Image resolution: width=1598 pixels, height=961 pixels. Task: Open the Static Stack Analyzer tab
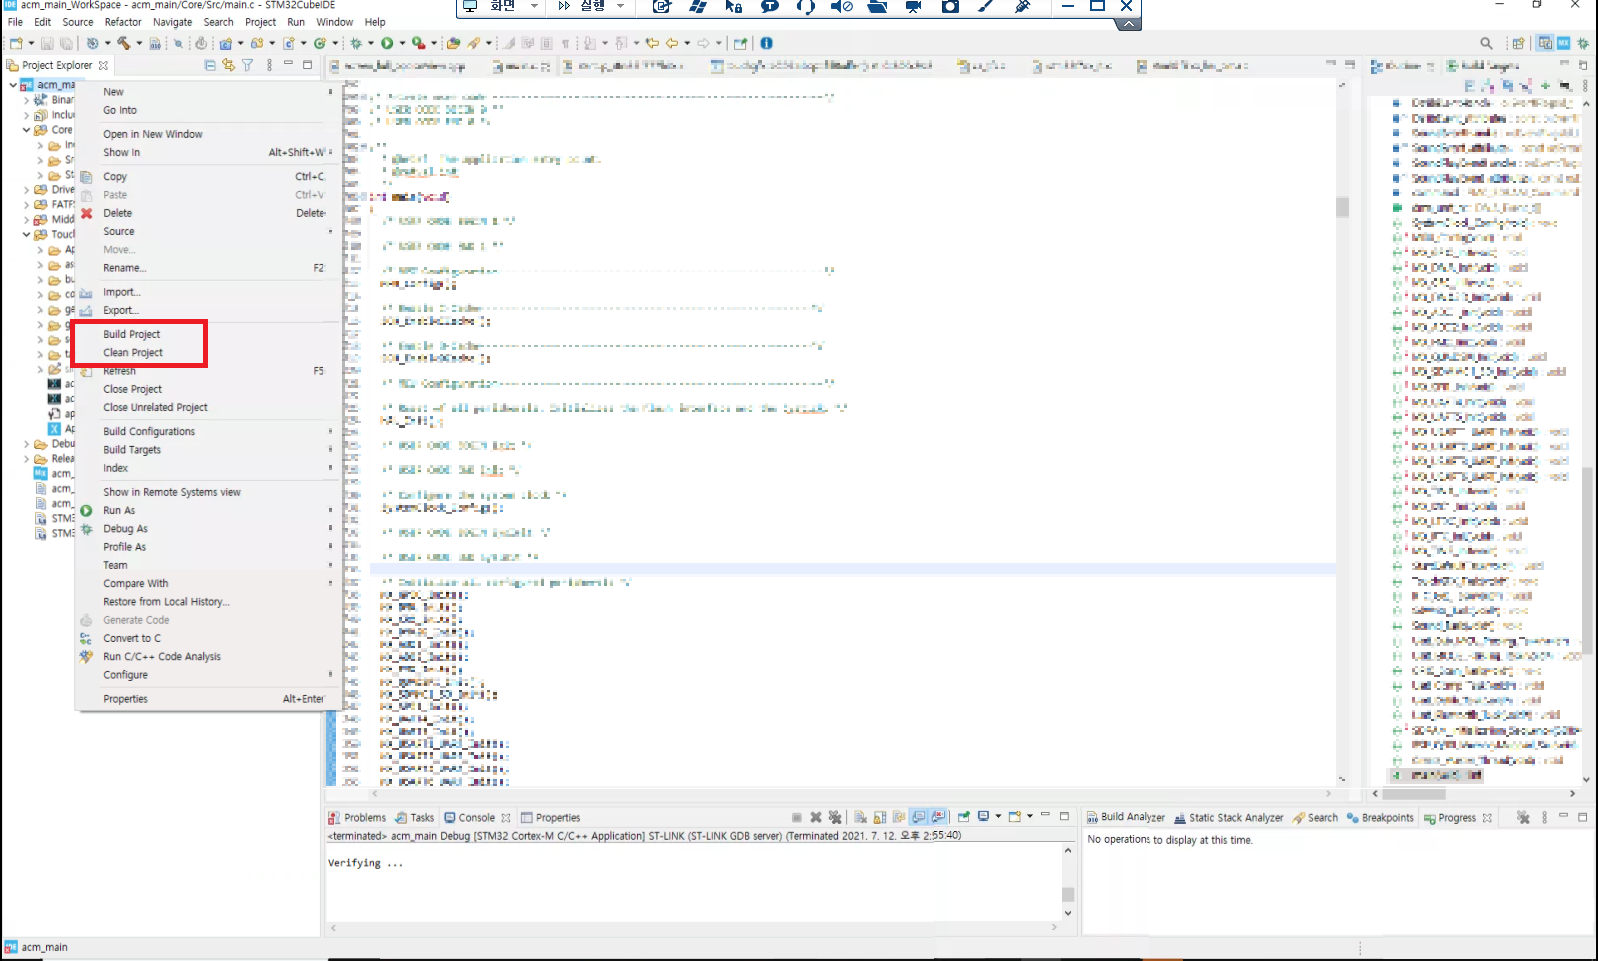pyautogui.click(x=1229, y=817)
